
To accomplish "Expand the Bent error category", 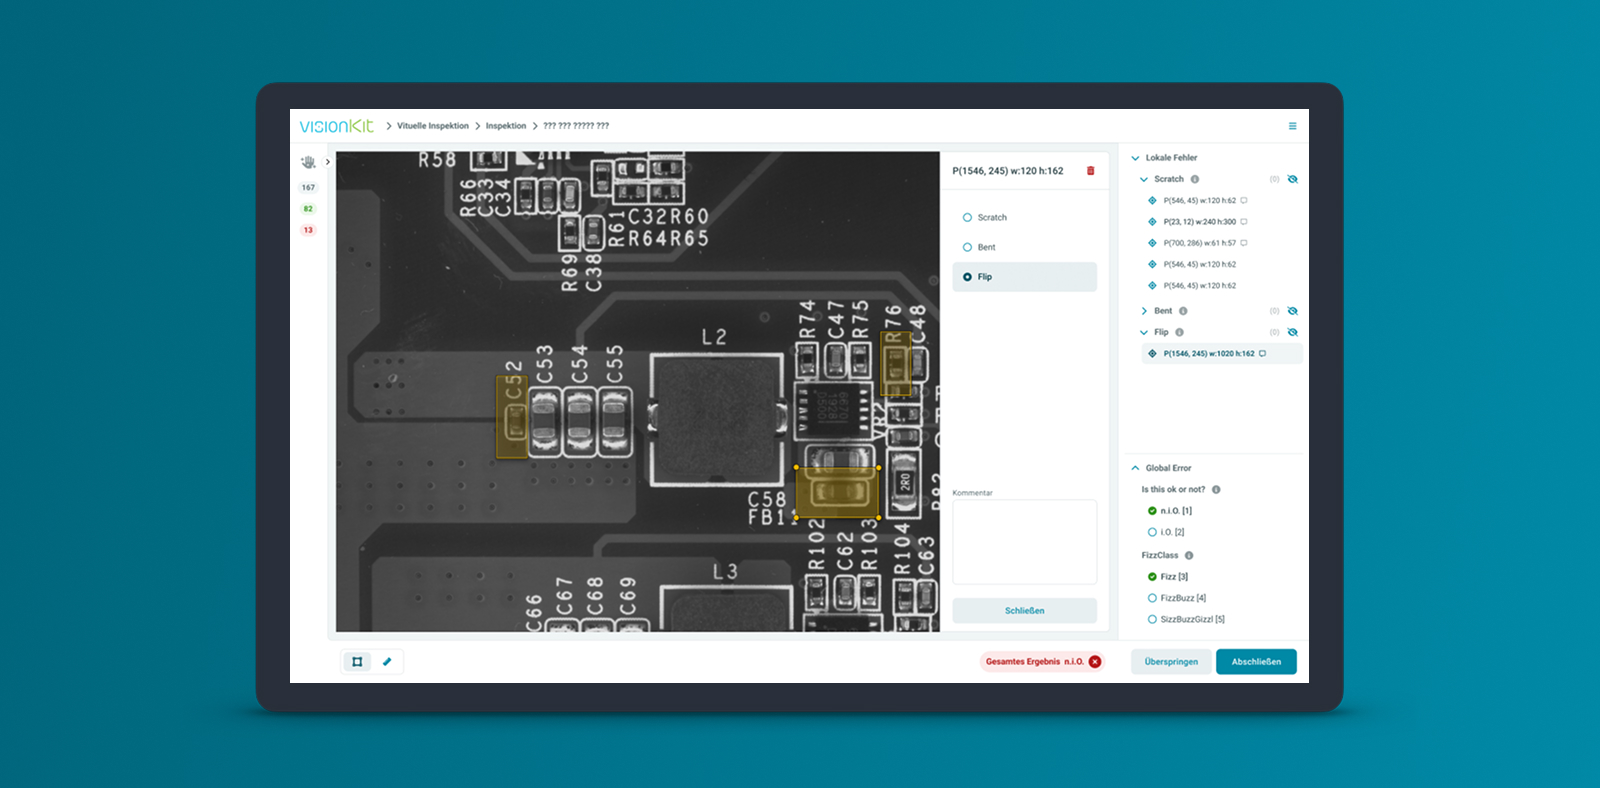I will (x=1144, y=311).
